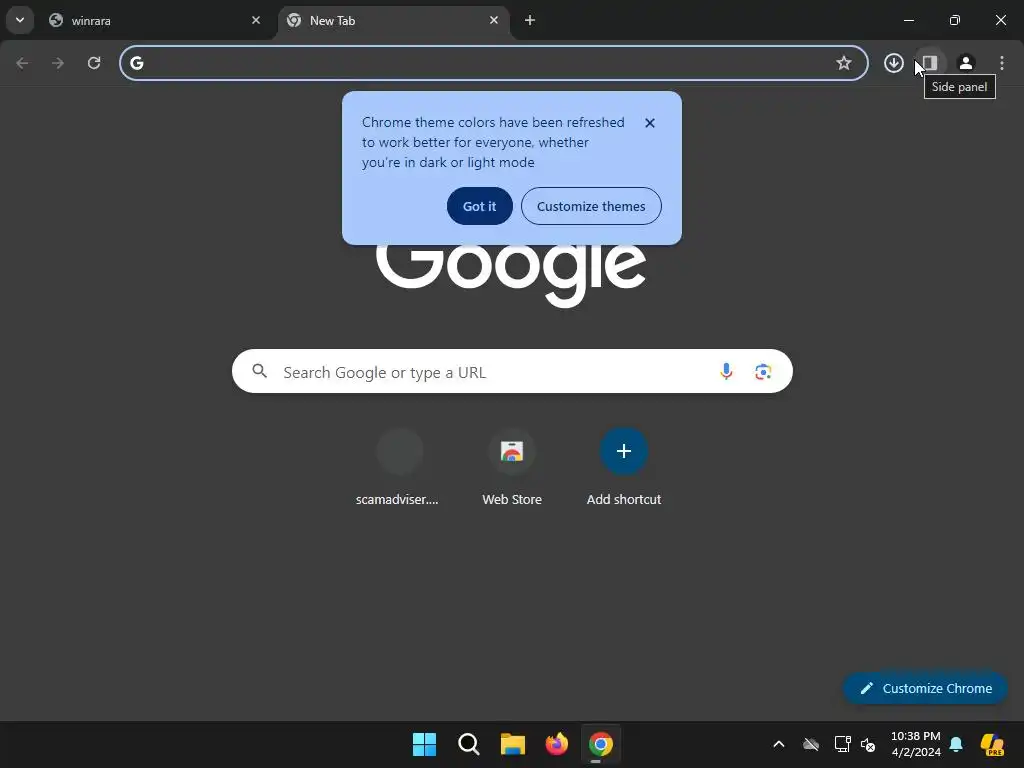
Task: Search by image with Google Lens icon
Action: [x=763, y=372]
